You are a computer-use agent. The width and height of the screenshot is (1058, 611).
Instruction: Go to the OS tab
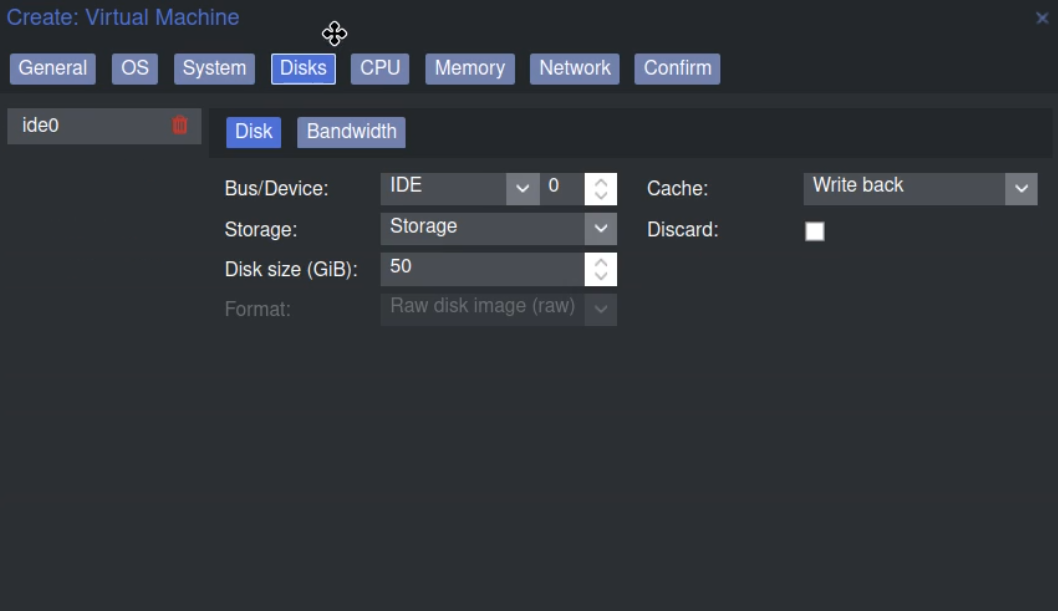tap(135, 68)
